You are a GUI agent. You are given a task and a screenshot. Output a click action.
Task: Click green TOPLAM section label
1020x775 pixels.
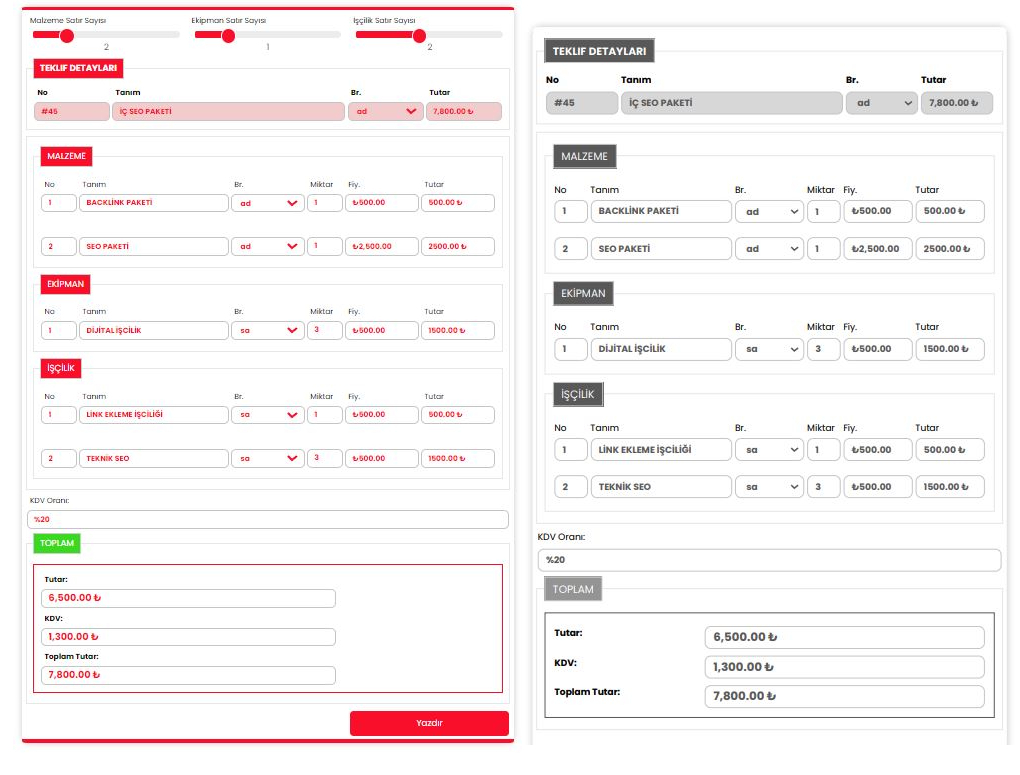(x=57, y=543)
